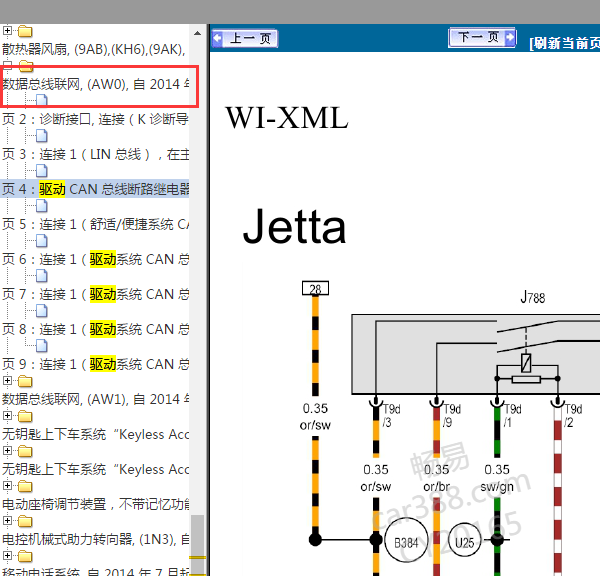600x576 pixels.
Task: Click the J788 relay label in diagram
Action: point(533,297)
